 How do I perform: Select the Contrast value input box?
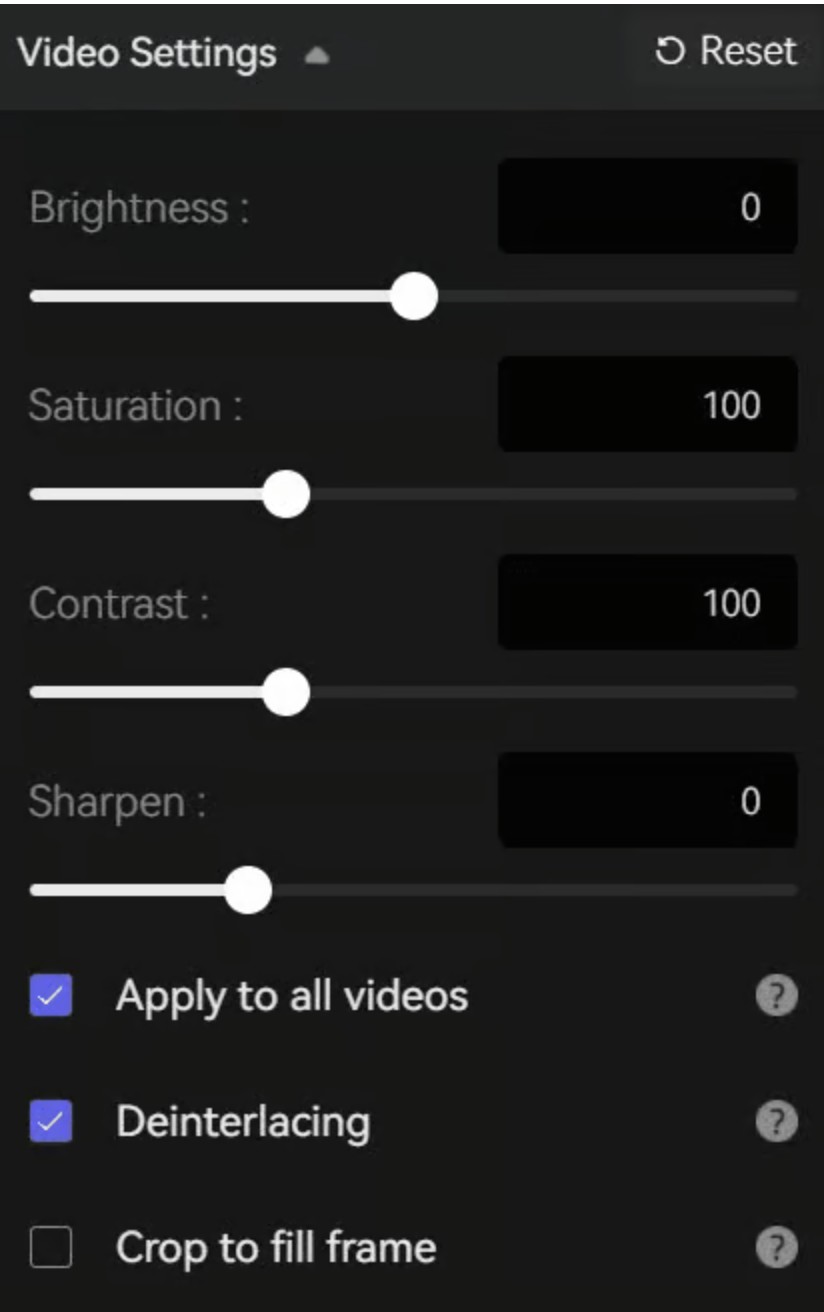pyautogui.click(x=647, y=603)
